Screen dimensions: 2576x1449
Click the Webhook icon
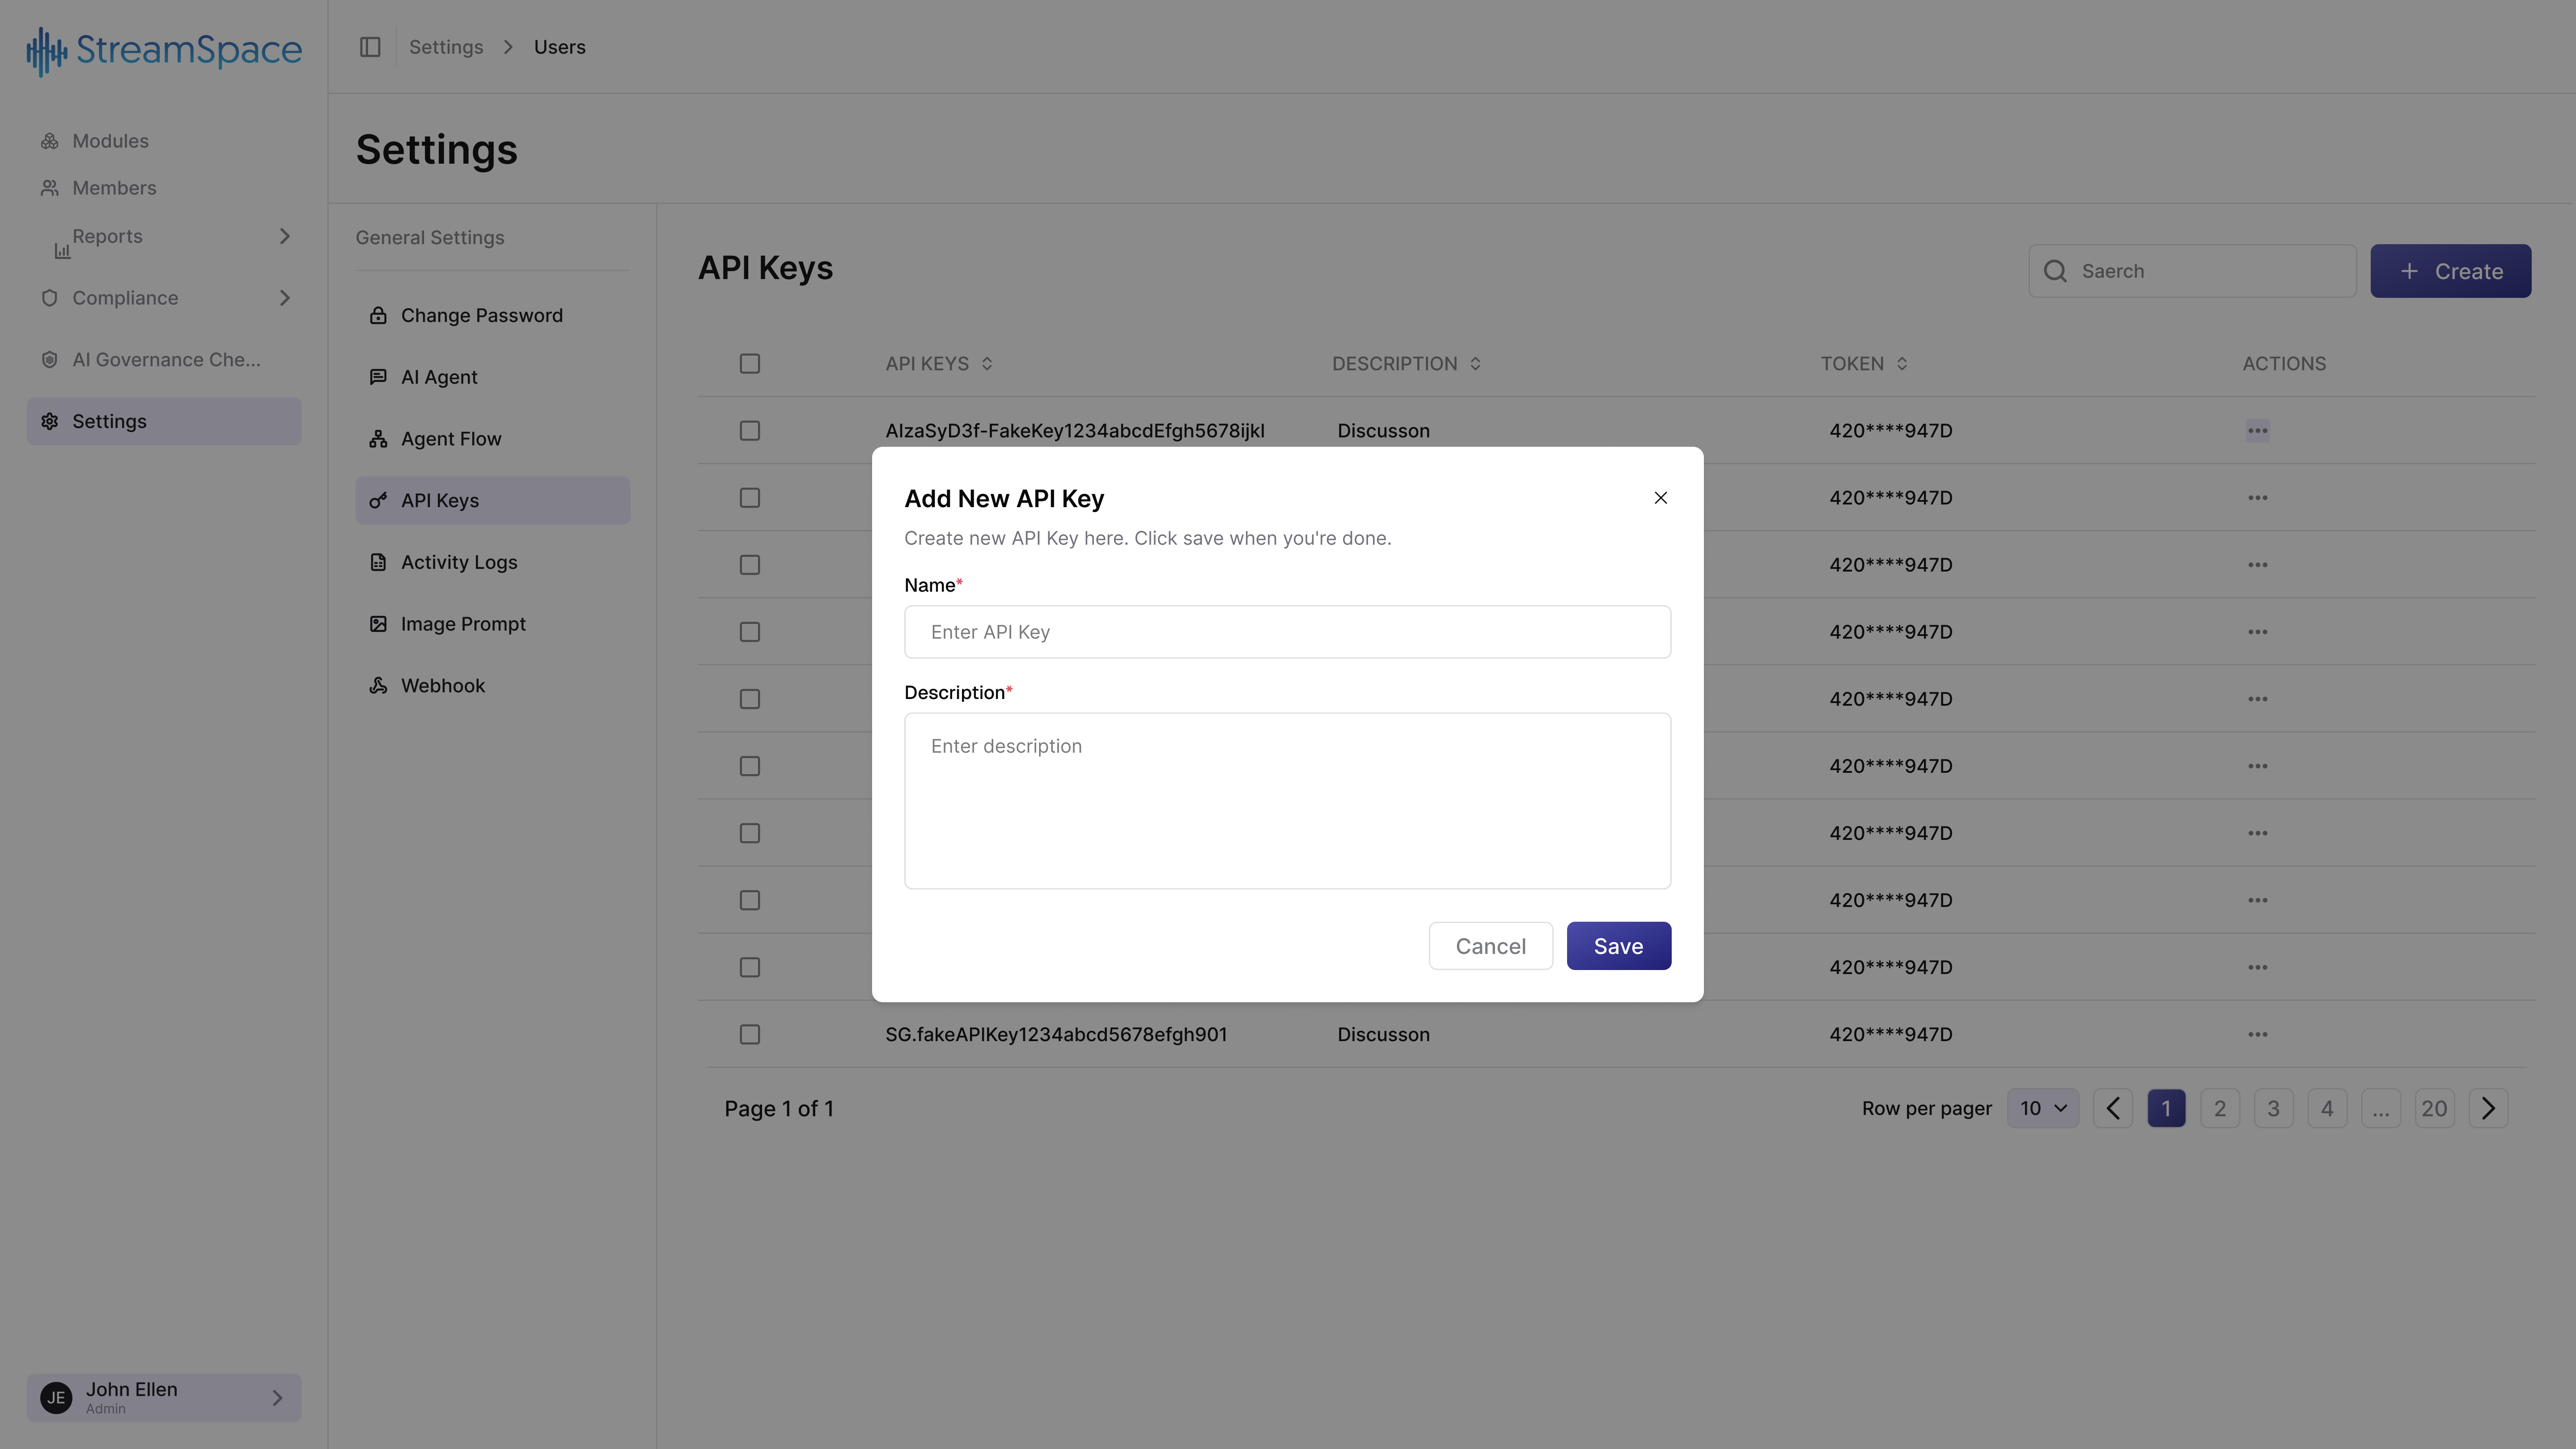(x=378, y=686)
